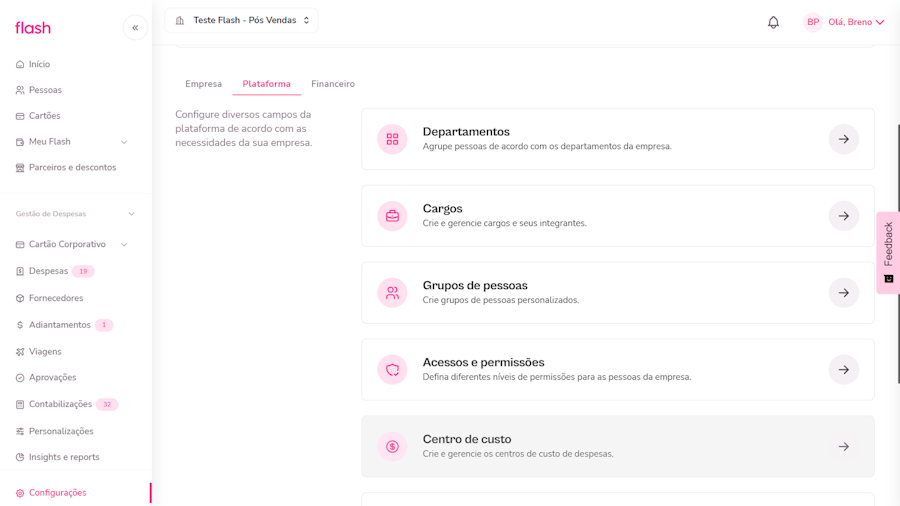Collapse the Gestão de Despesas section

click(131, 214)
